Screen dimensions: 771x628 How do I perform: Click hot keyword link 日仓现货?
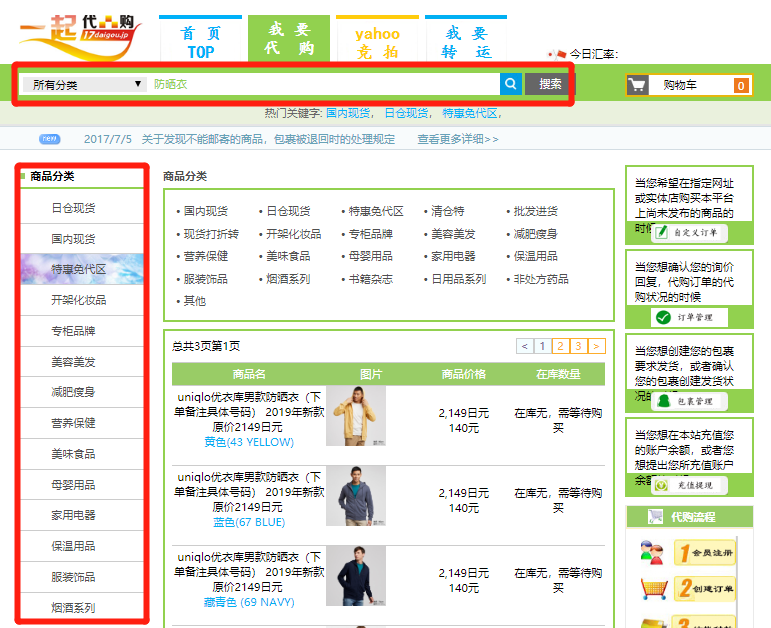click(406, 113)
